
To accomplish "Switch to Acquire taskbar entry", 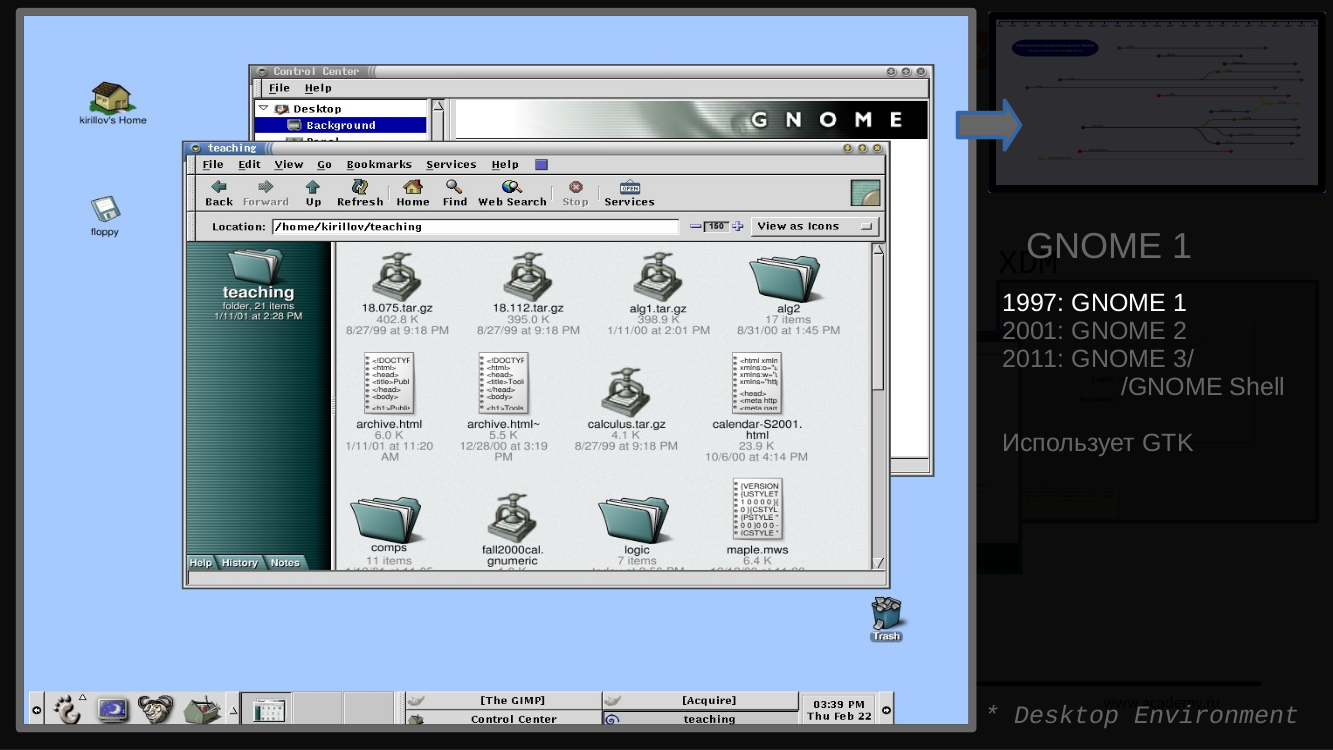I will pyautogui.click(x=700, y=700).
